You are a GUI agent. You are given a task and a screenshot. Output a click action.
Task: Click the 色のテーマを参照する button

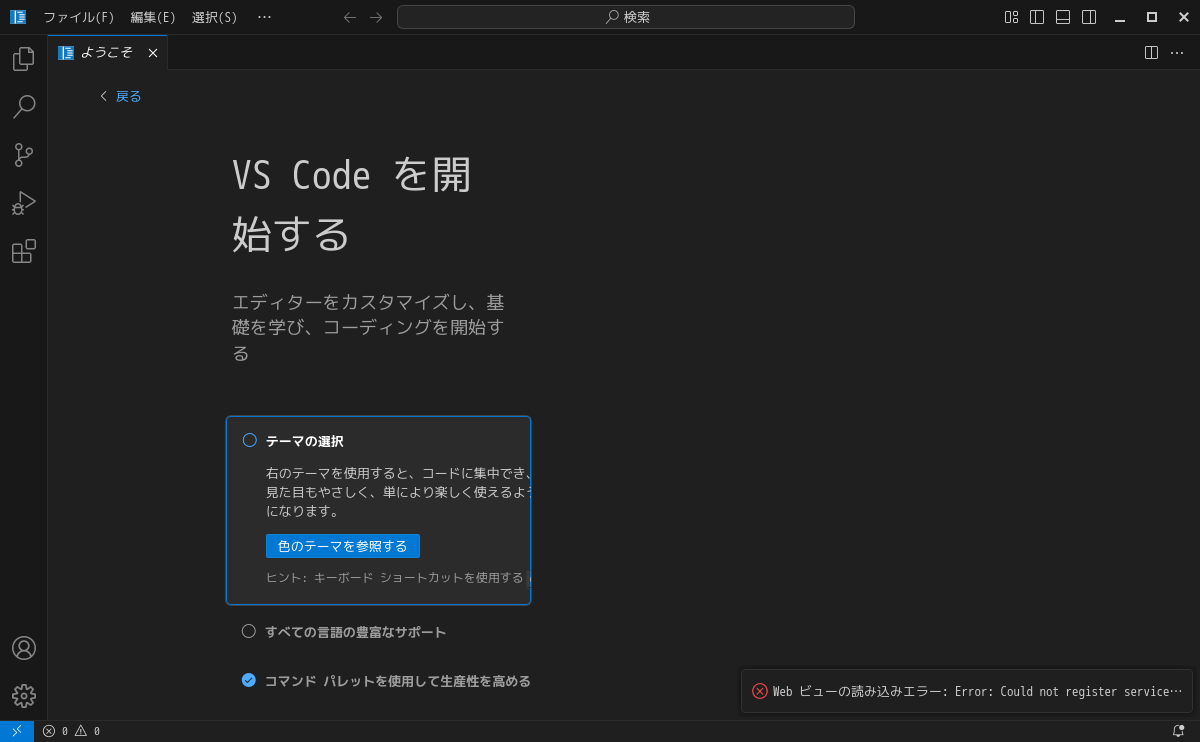(343, 546)
